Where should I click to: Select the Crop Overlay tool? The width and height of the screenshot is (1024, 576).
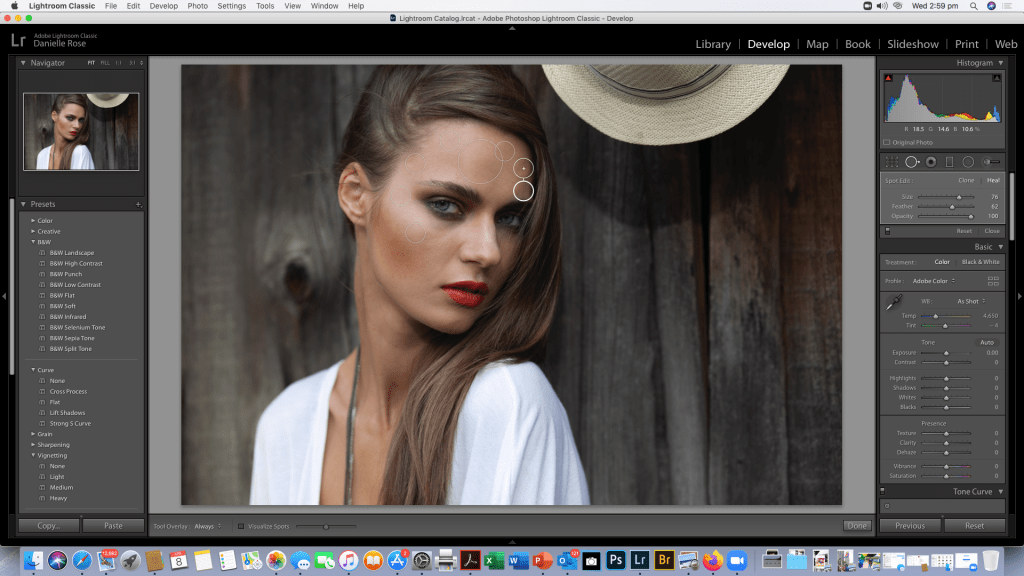(x=891, y=162)
